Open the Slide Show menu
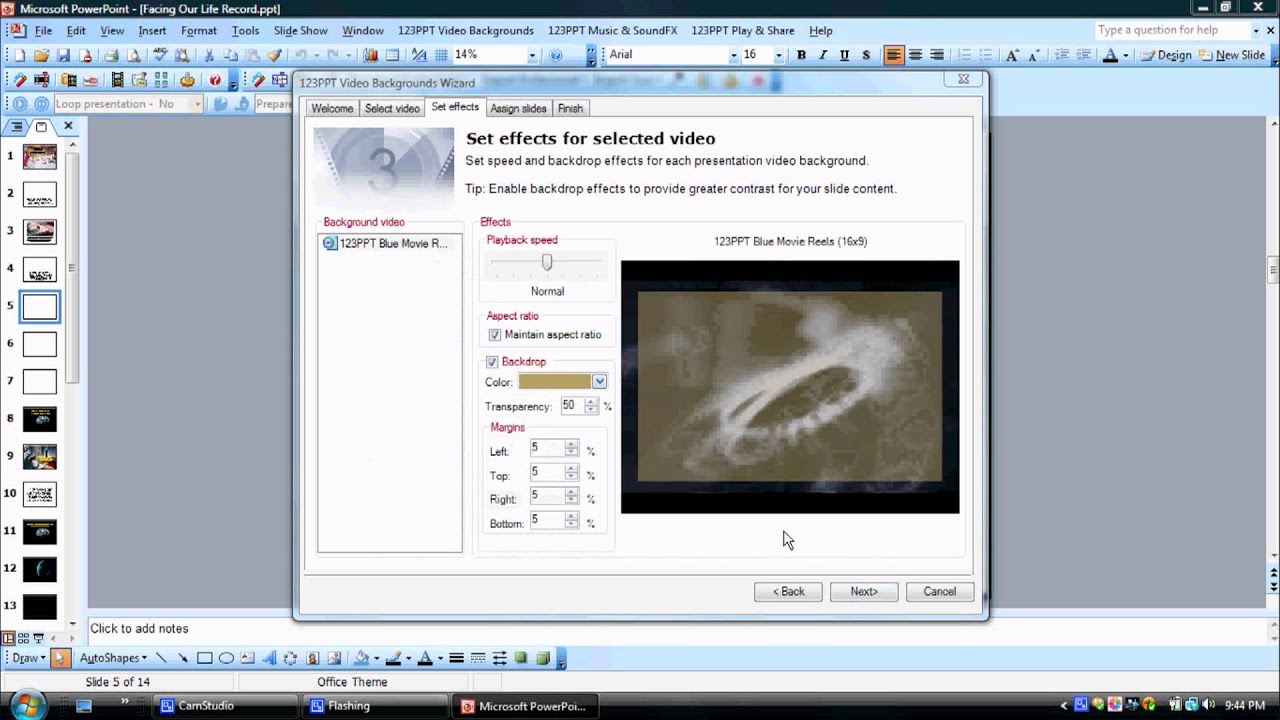The height and width of the screenshot is (720, 1280). pyautogui.click(x=300, y=31)
